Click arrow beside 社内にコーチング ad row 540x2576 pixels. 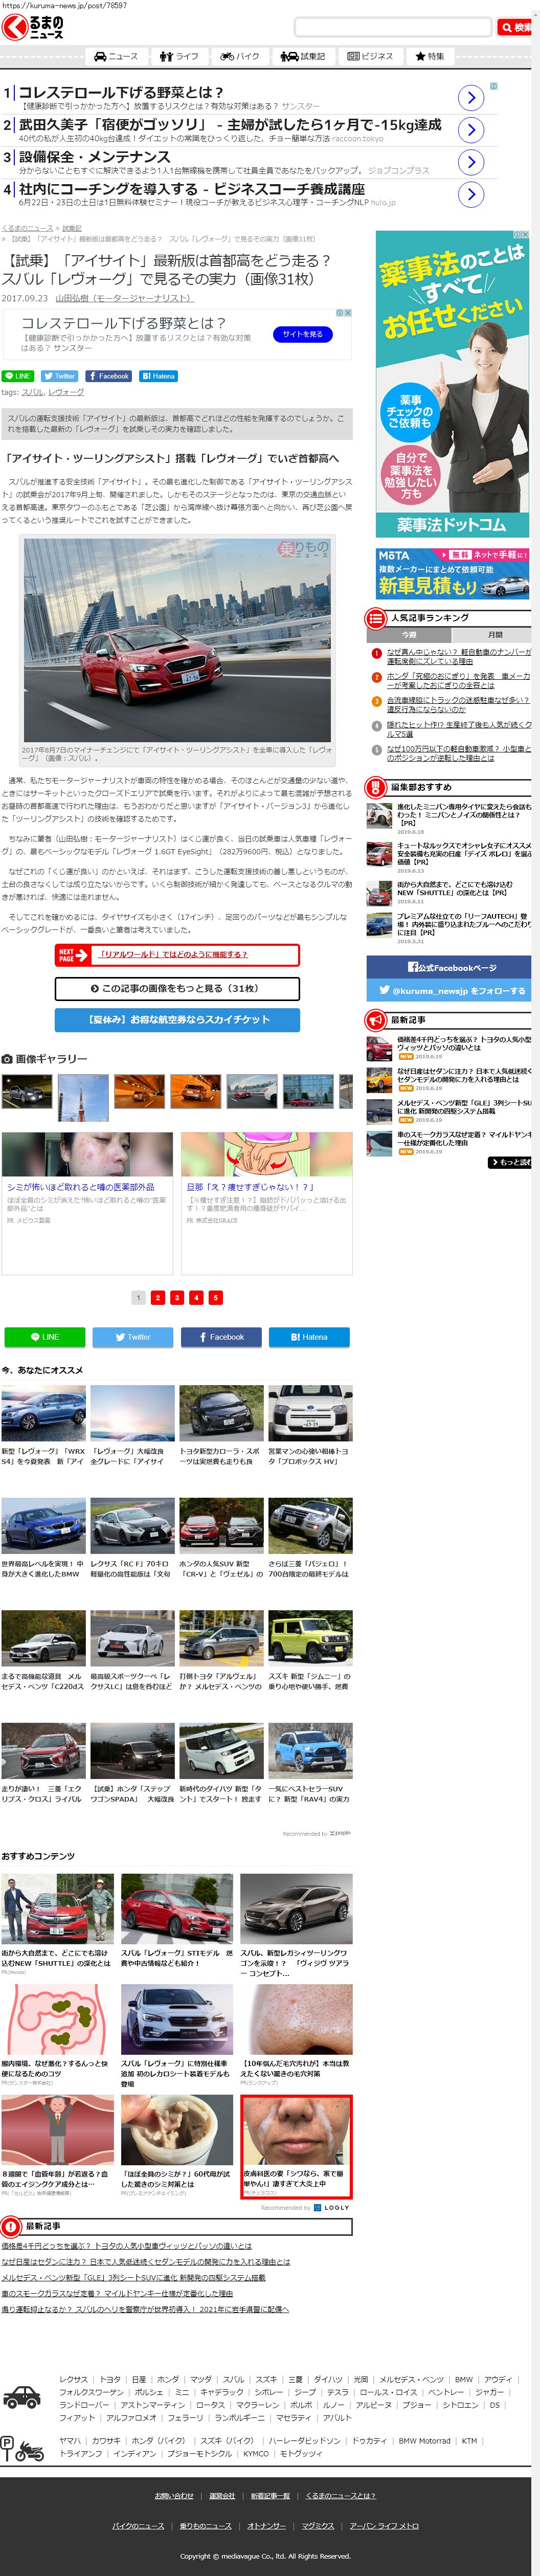pos(471,194)
